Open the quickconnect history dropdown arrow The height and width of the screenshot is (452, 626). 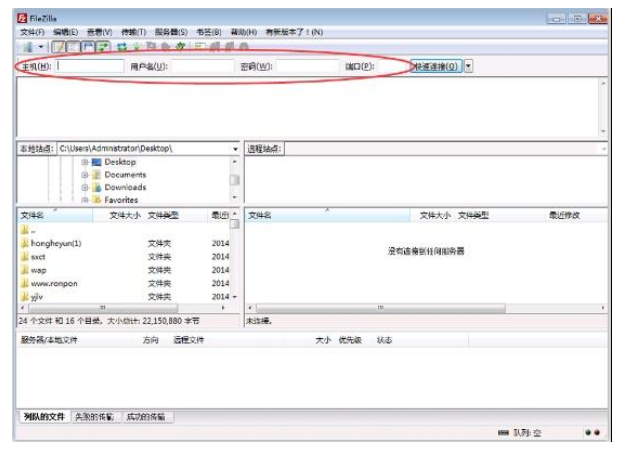click(469, 66)
